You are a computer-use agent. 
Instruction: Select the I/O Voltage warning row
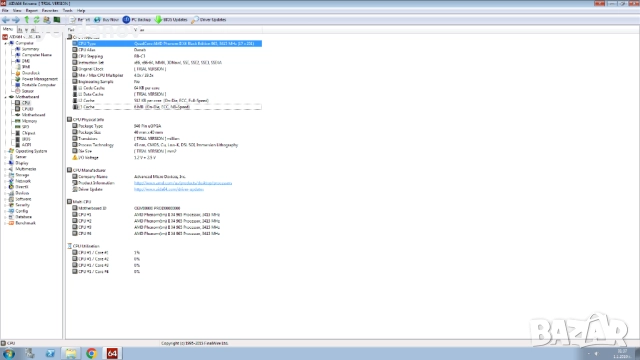click(167, 158)
